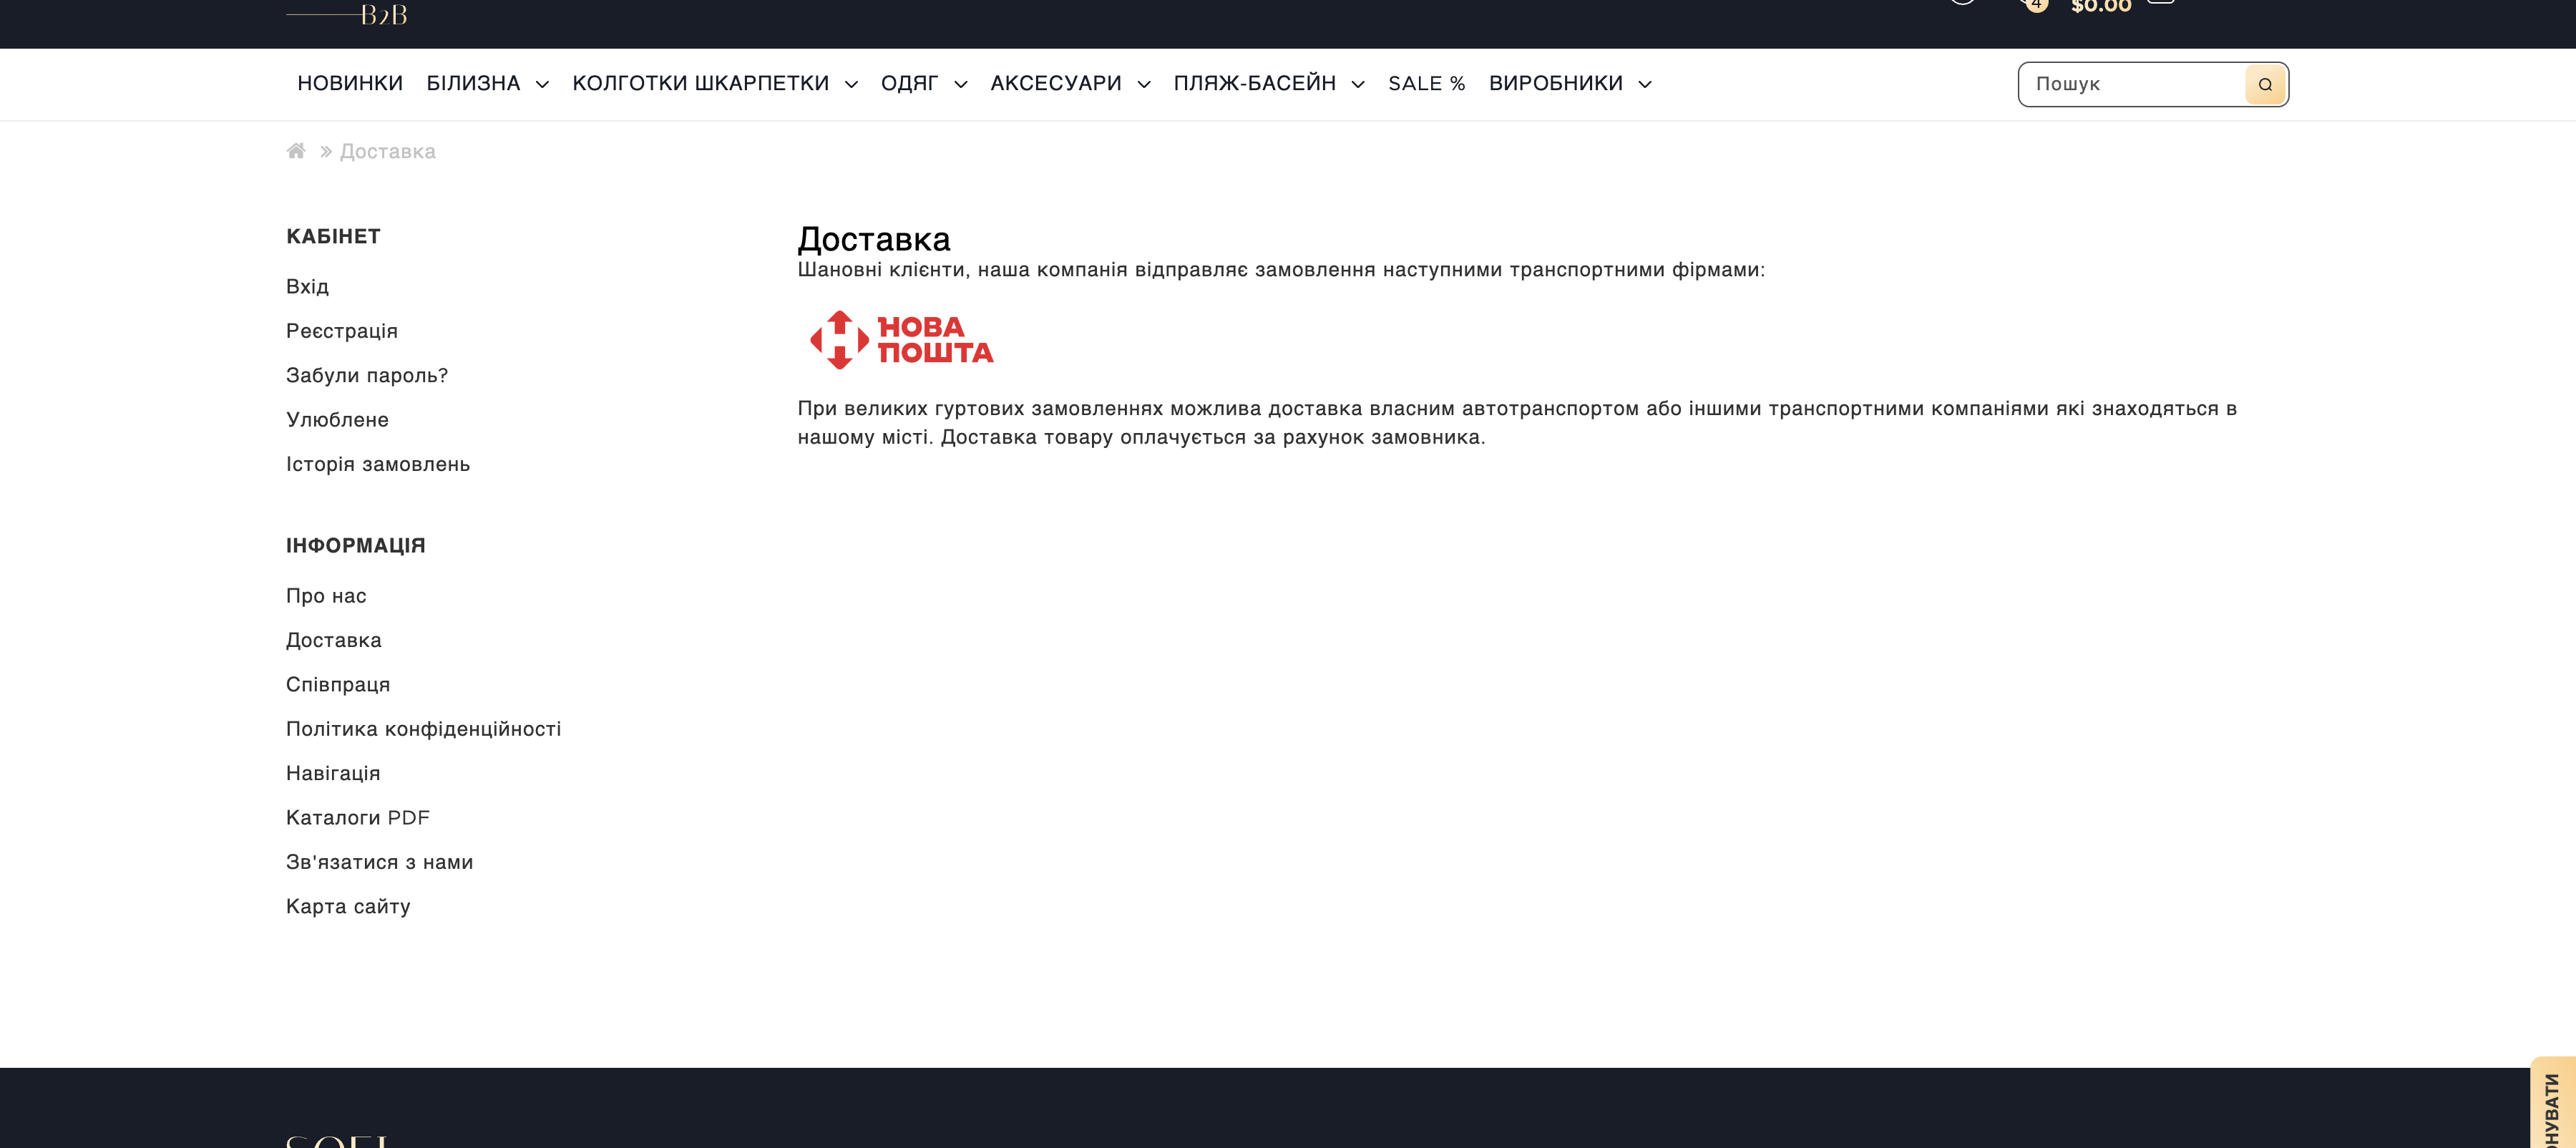Open the НОВИНКИ menu item
2576x1148 pixels.
(350, 84)
